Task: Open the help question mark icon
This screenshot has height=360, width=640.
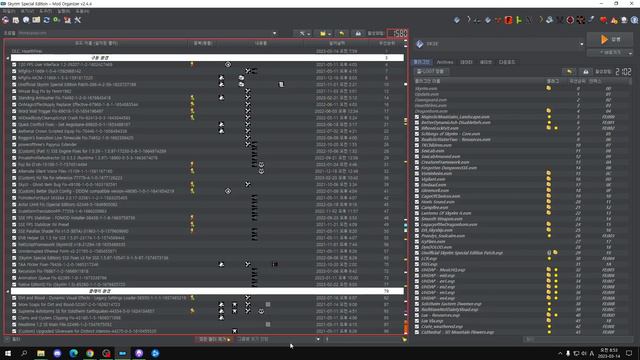Action: pyautogui.click(x=634, y=20)
